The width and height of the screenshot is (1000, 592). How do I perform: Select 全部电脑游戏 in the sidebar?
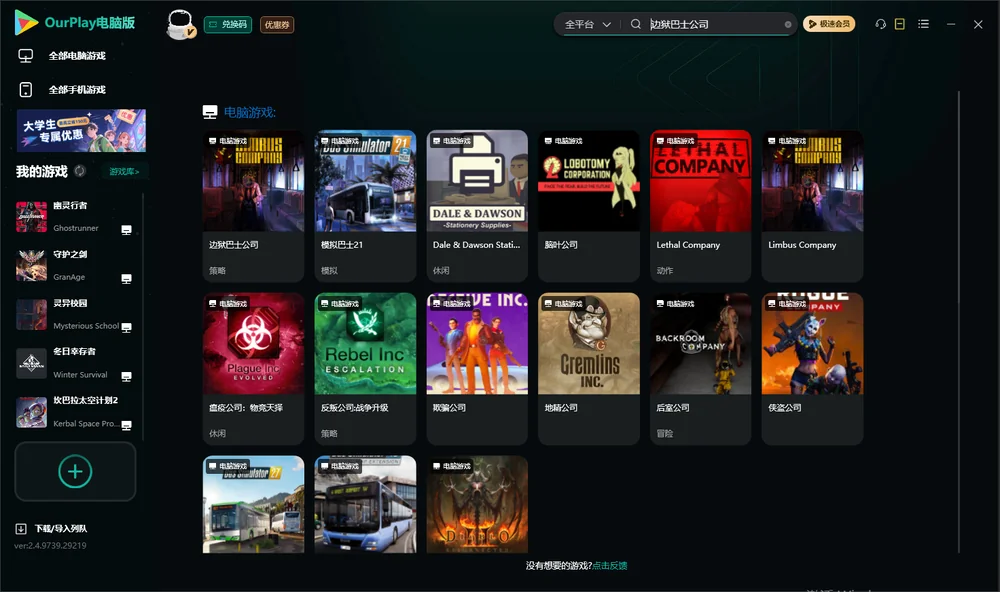click(x=77, y=56)
